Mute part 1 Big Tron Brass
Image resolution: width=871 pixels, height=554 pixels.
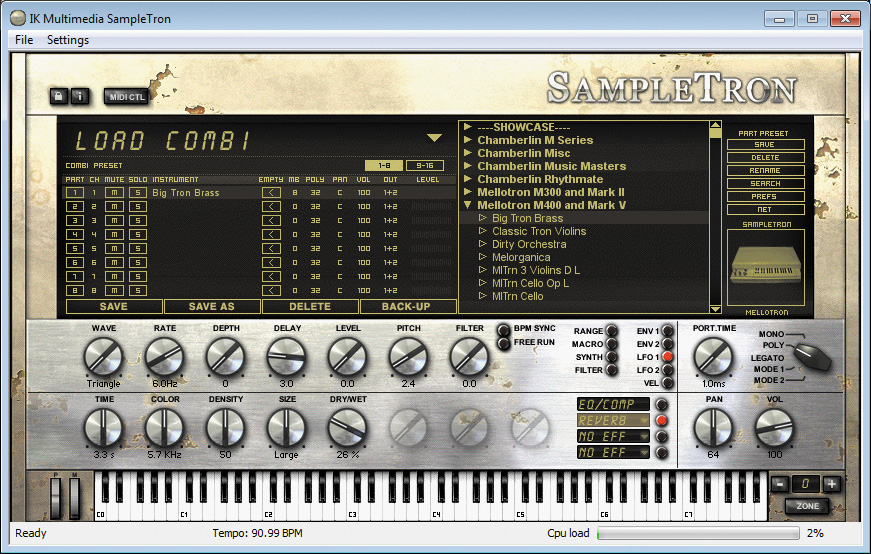[114, 193]
